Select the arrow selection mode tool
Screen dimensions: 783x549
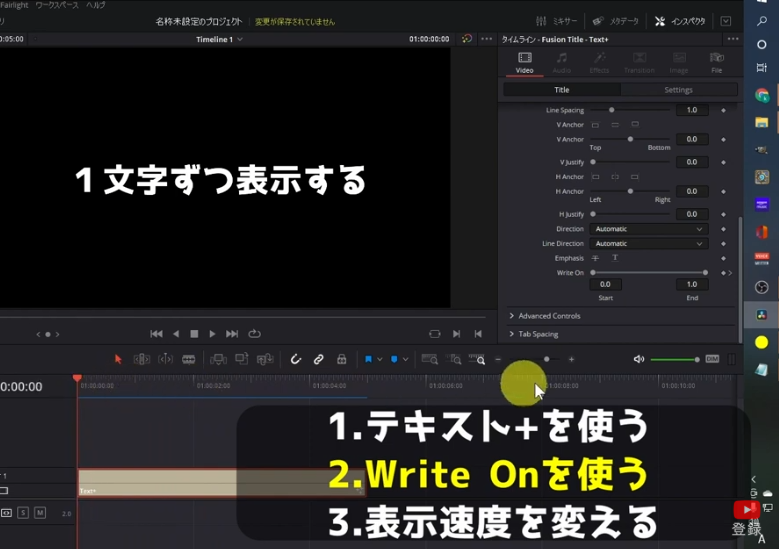(118, 359)
